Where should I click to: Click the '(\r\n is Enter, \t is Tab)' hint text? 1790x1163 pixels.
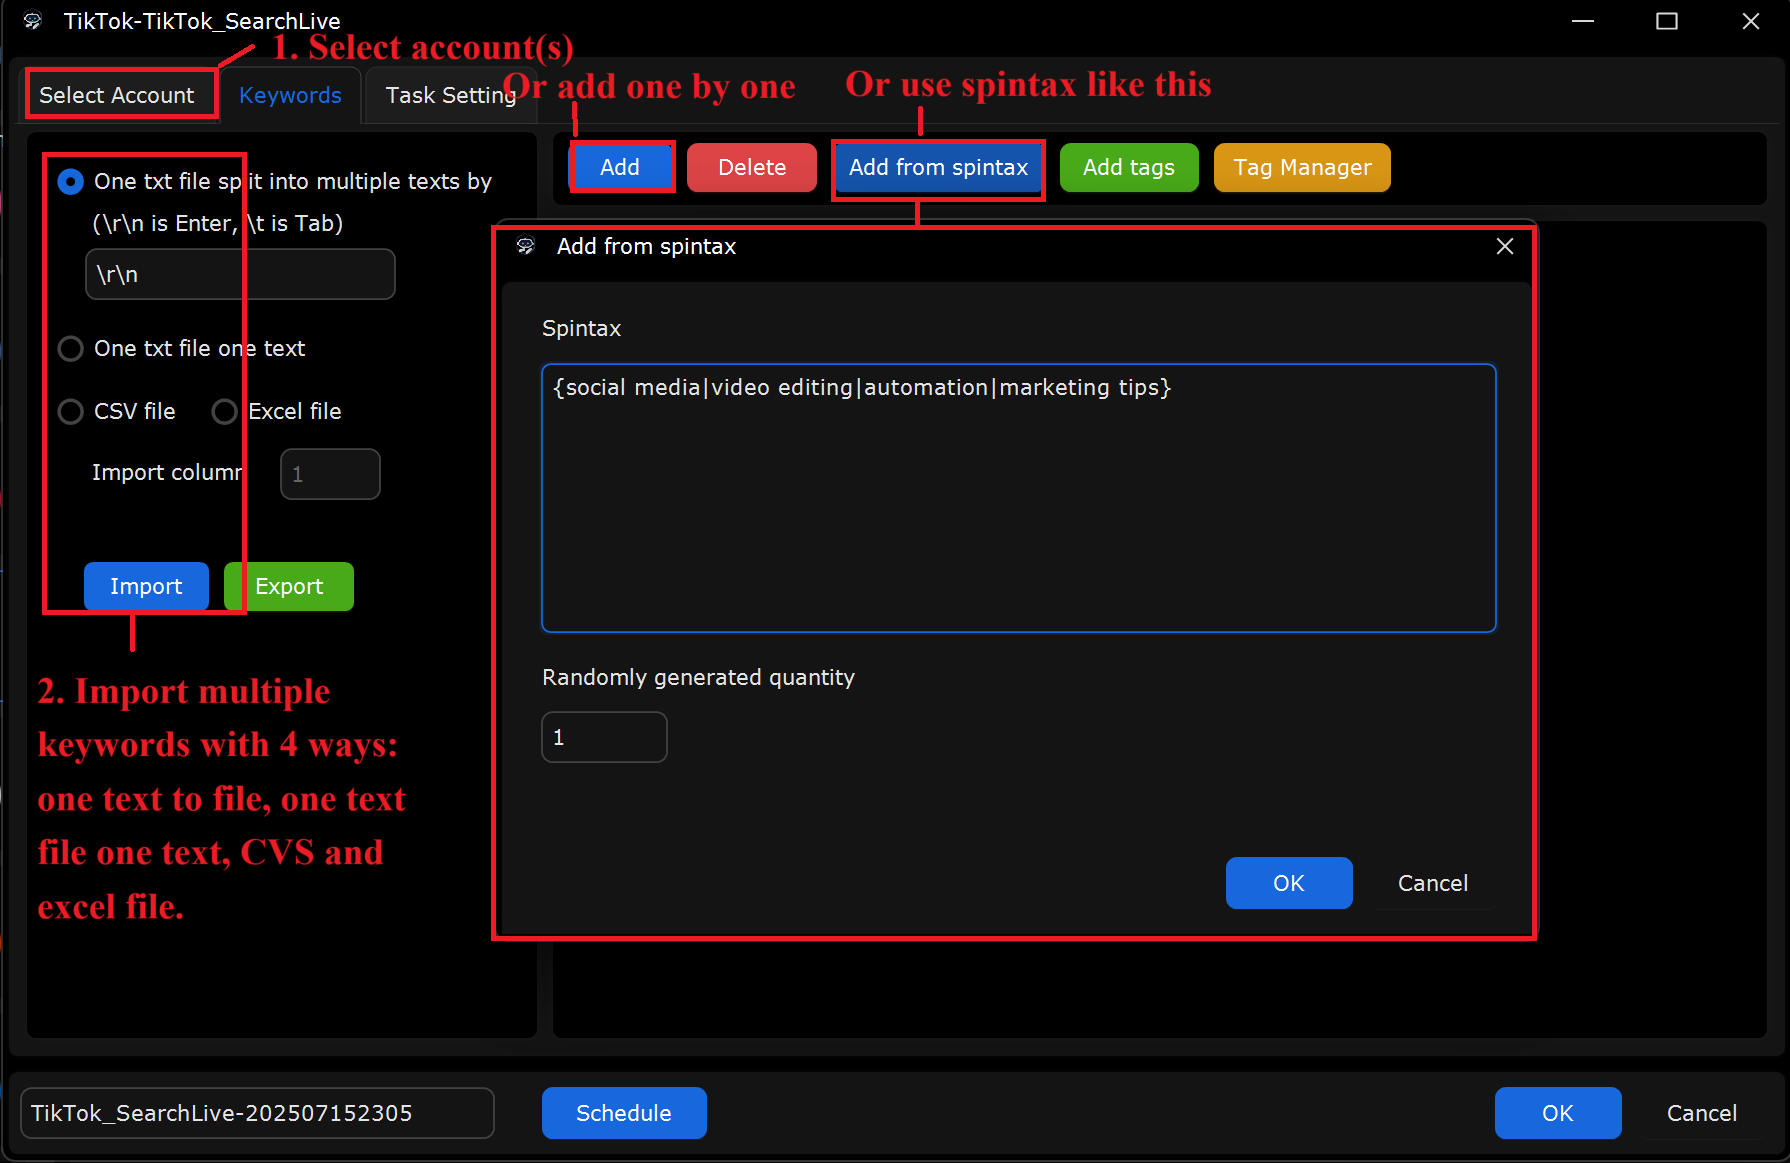tap(218, 223)
